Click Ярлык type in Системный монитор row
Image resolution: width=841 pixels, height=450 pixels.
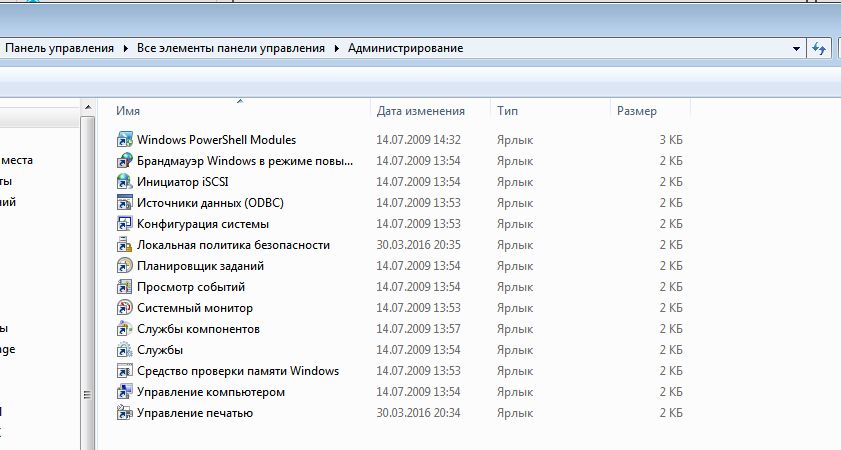coord(515,308)
